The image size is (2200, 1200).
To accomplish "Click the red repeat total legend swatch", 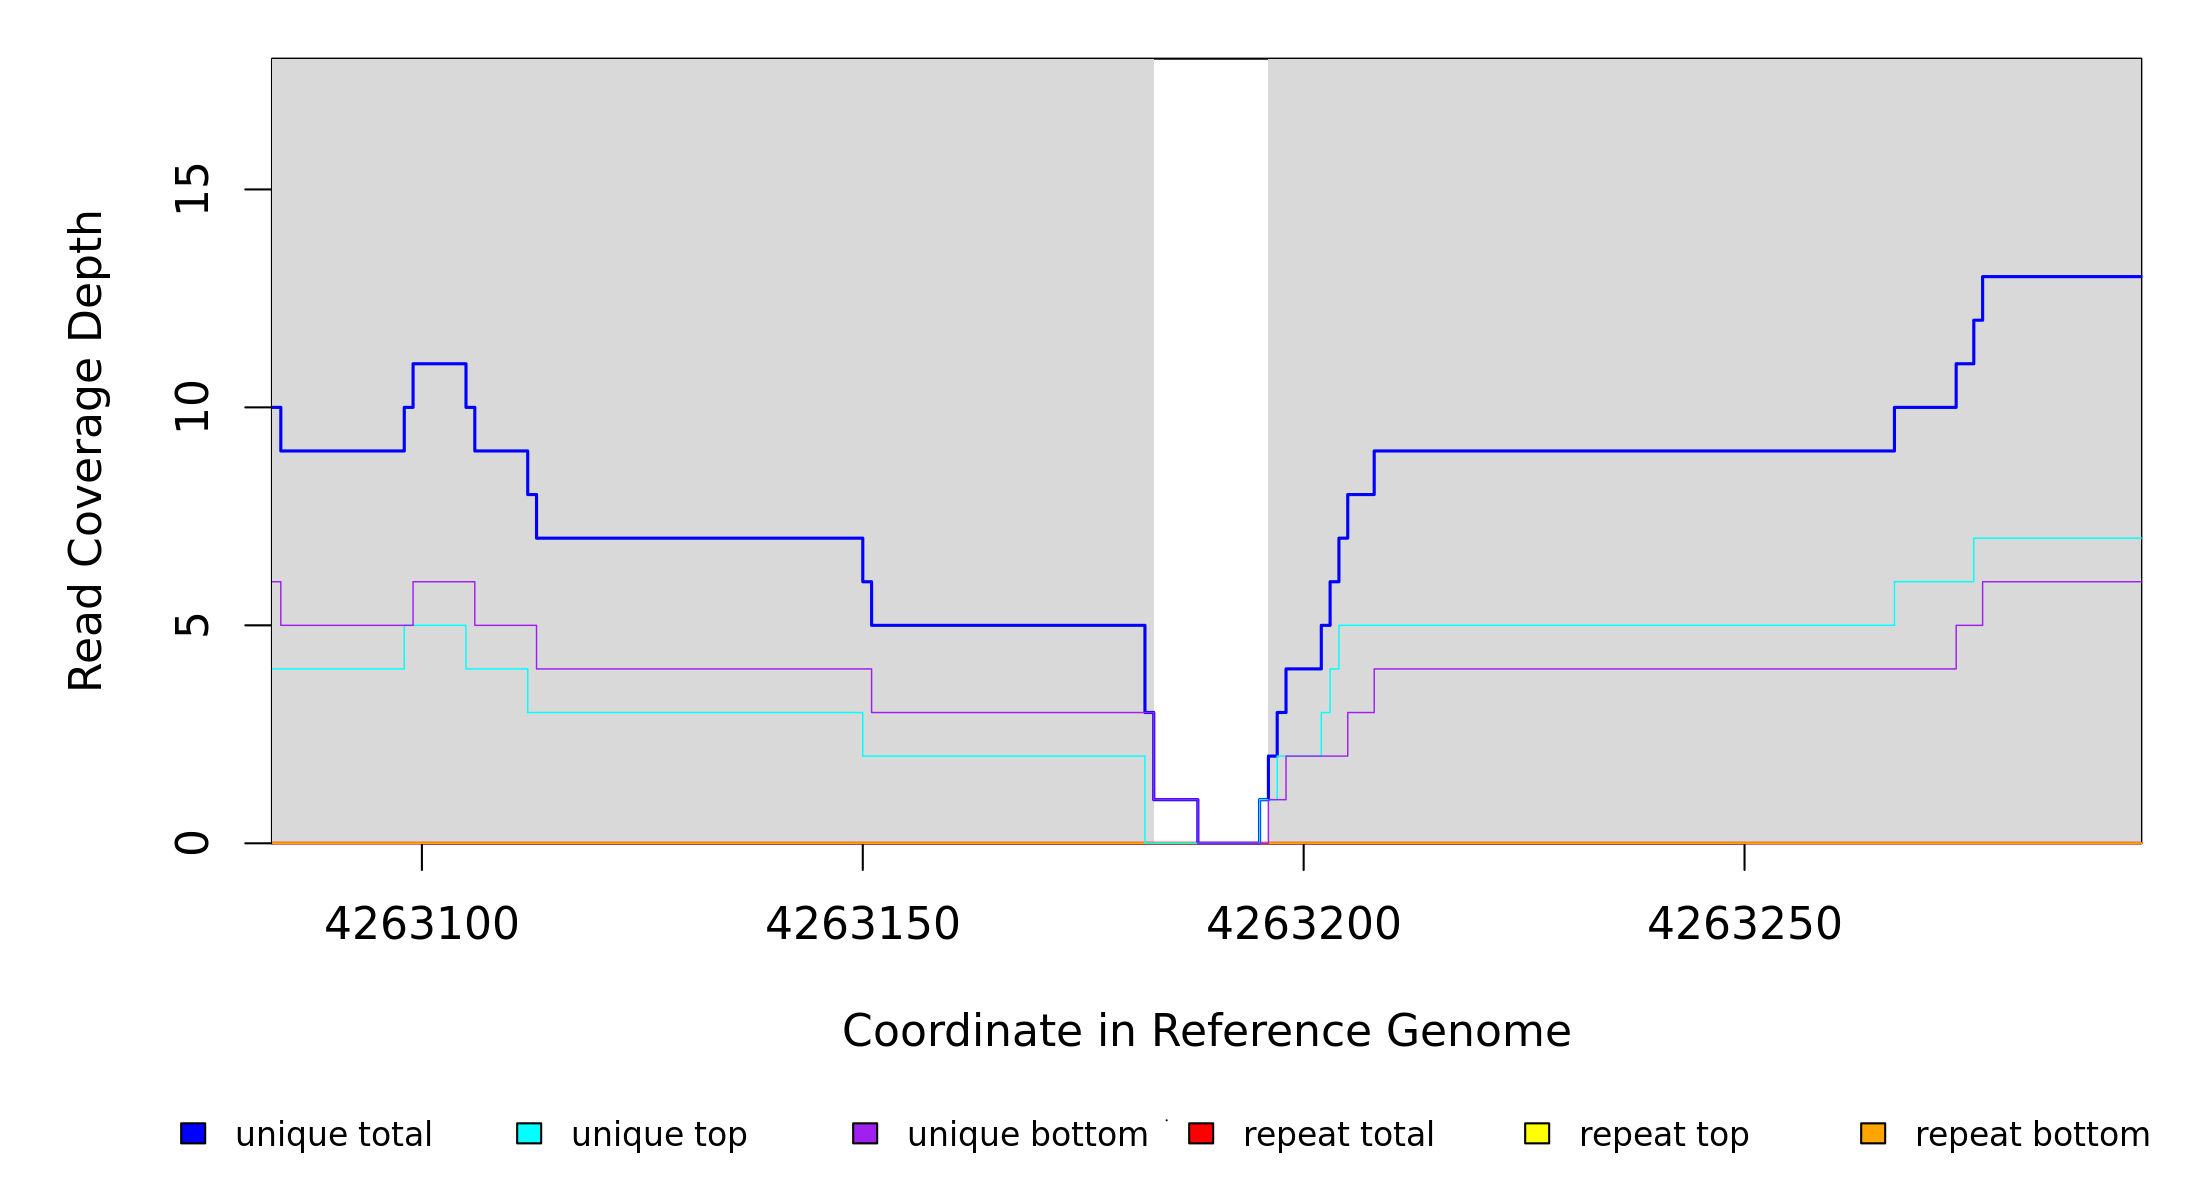I will (1201, 1133).
